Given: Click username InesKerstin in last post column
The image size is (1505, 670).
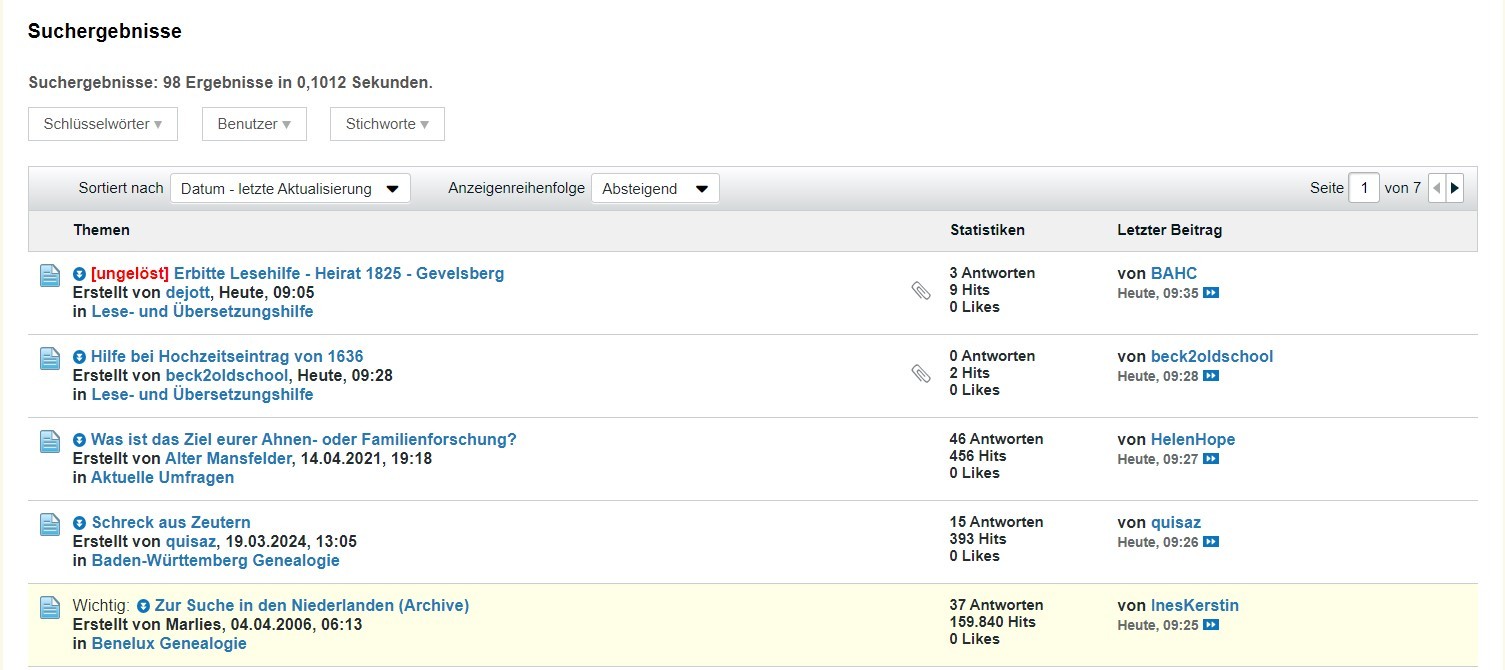Looking at the screenshot, I should coord(1194,606).
